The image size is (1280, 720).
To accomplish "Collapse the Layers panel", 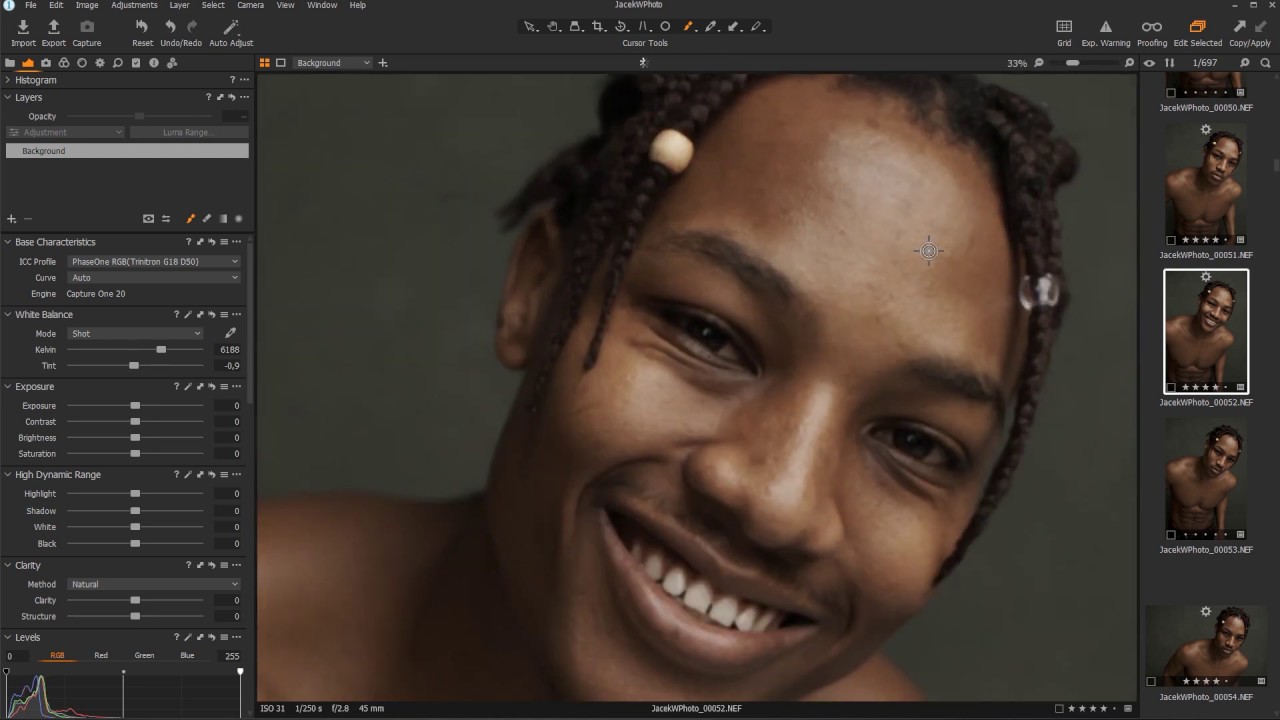I will 7,97.
